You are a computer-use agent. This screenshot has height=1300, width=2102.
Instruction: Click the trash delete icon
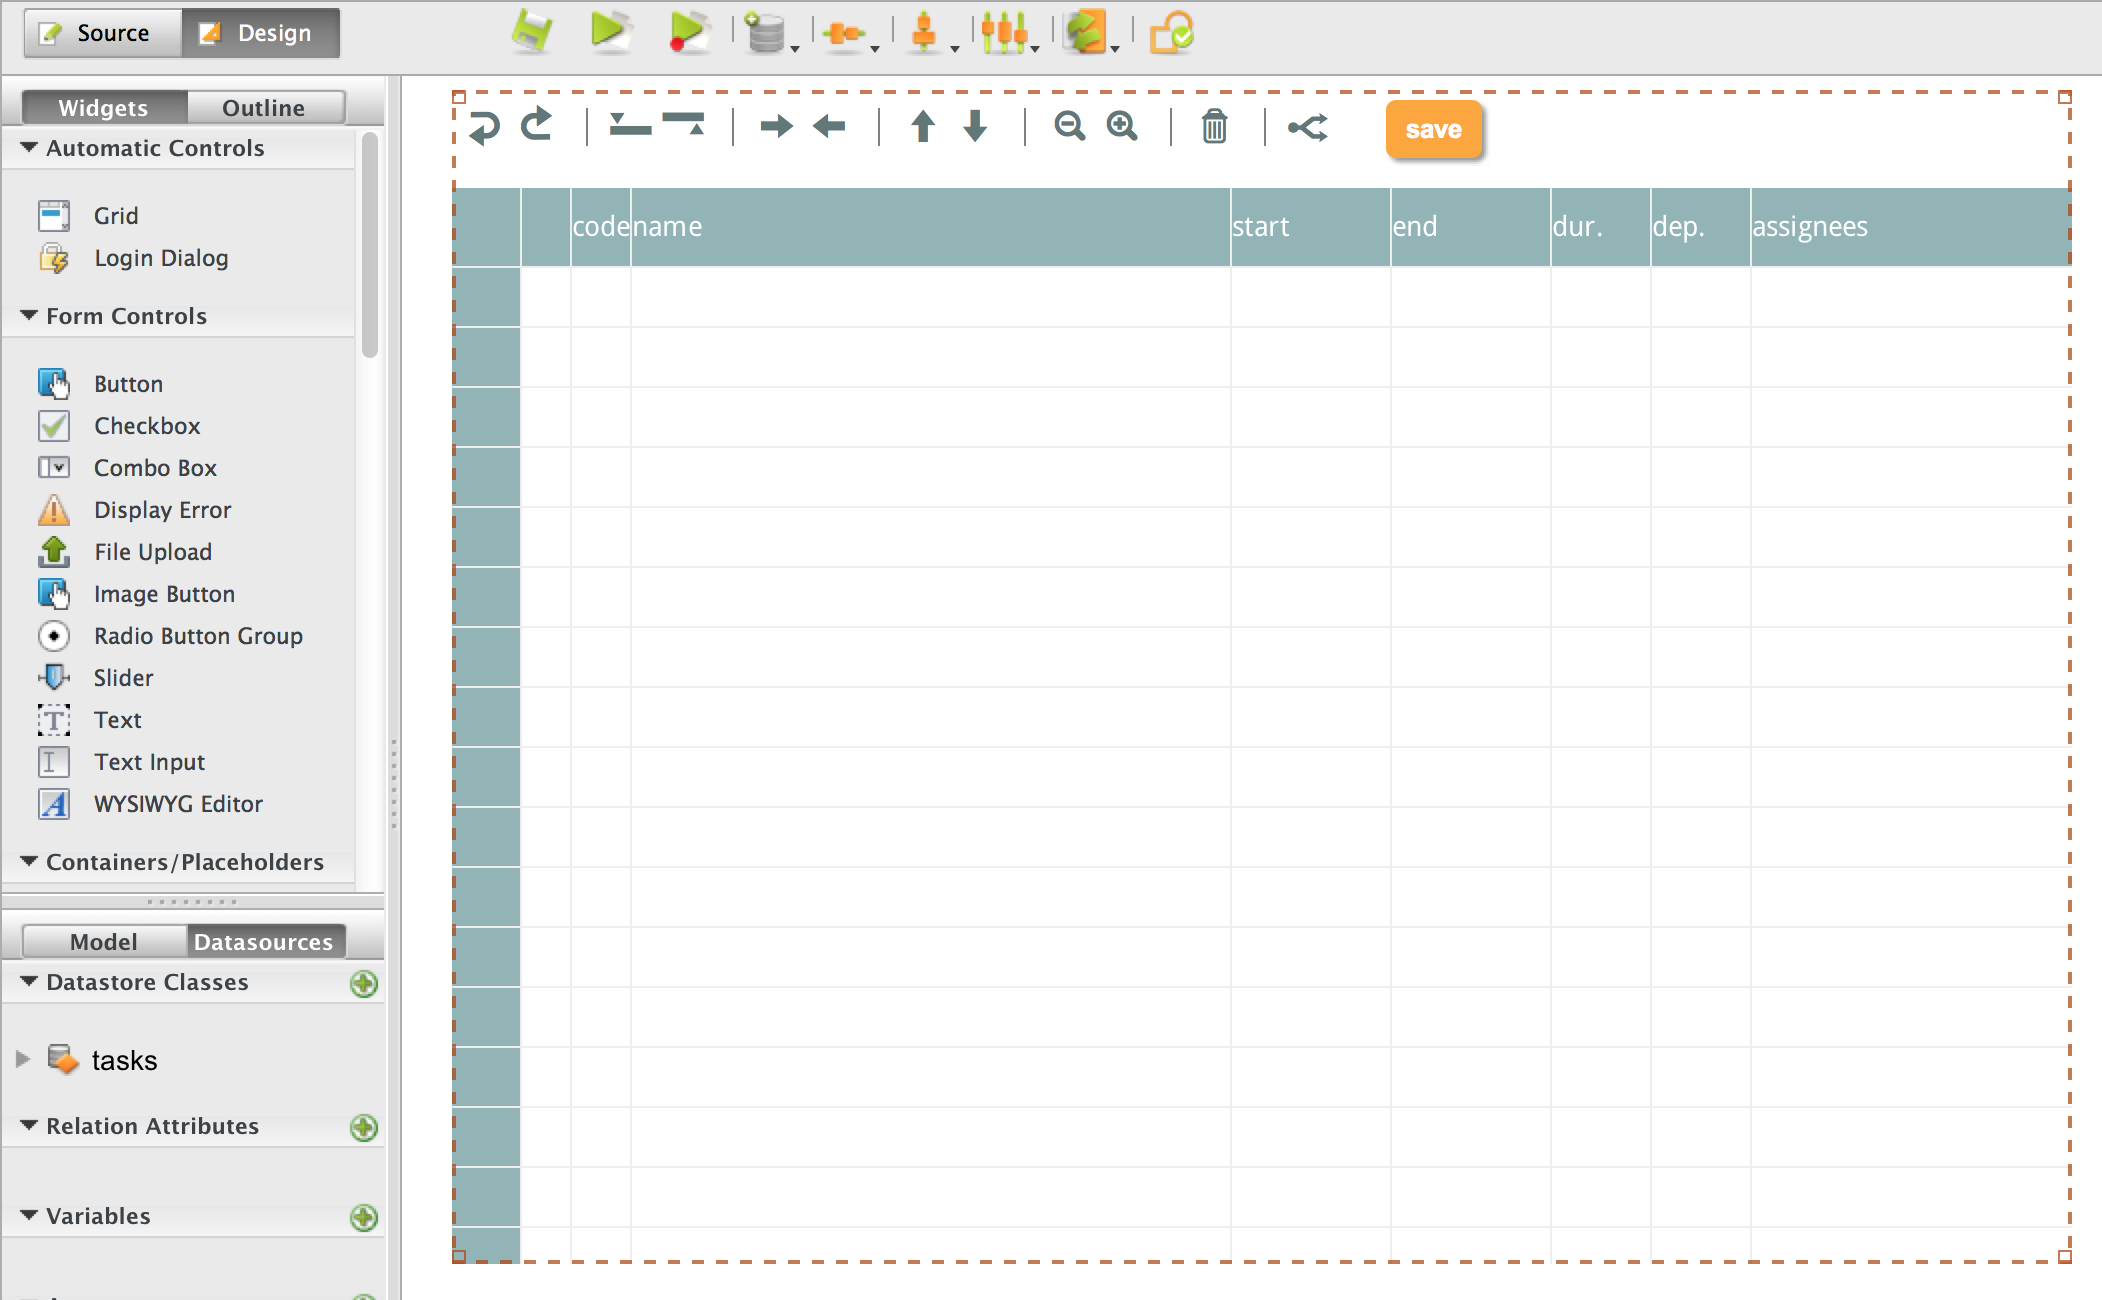click(1214, 127)
